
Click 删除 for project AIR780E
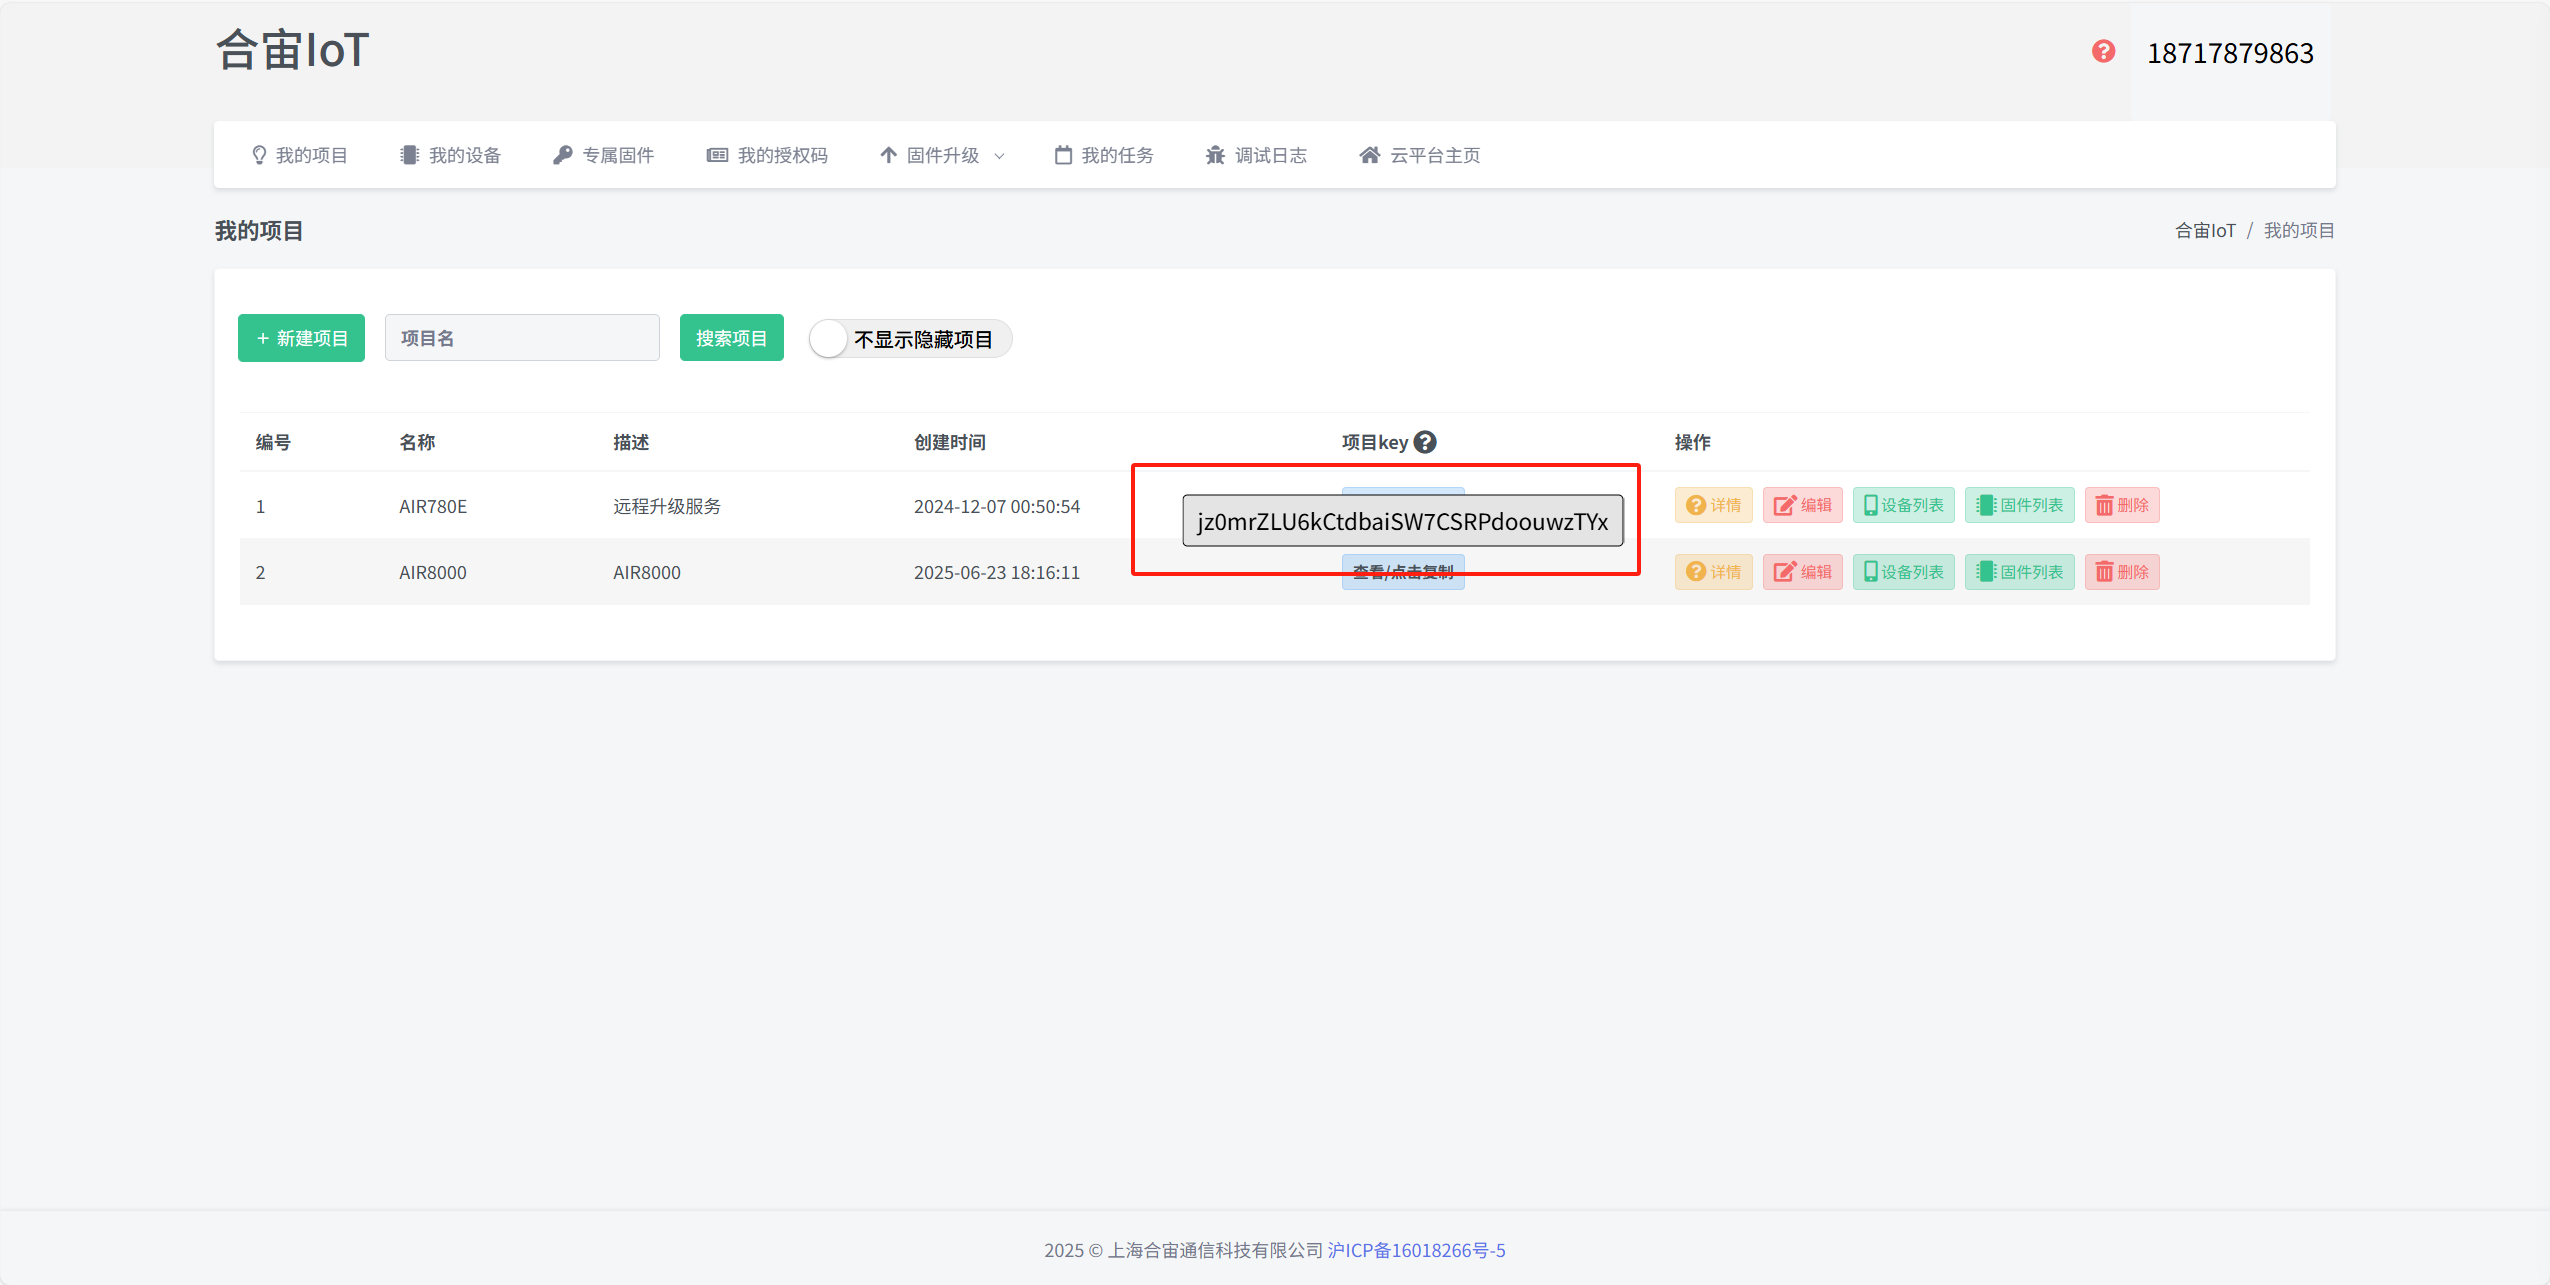2122,505
